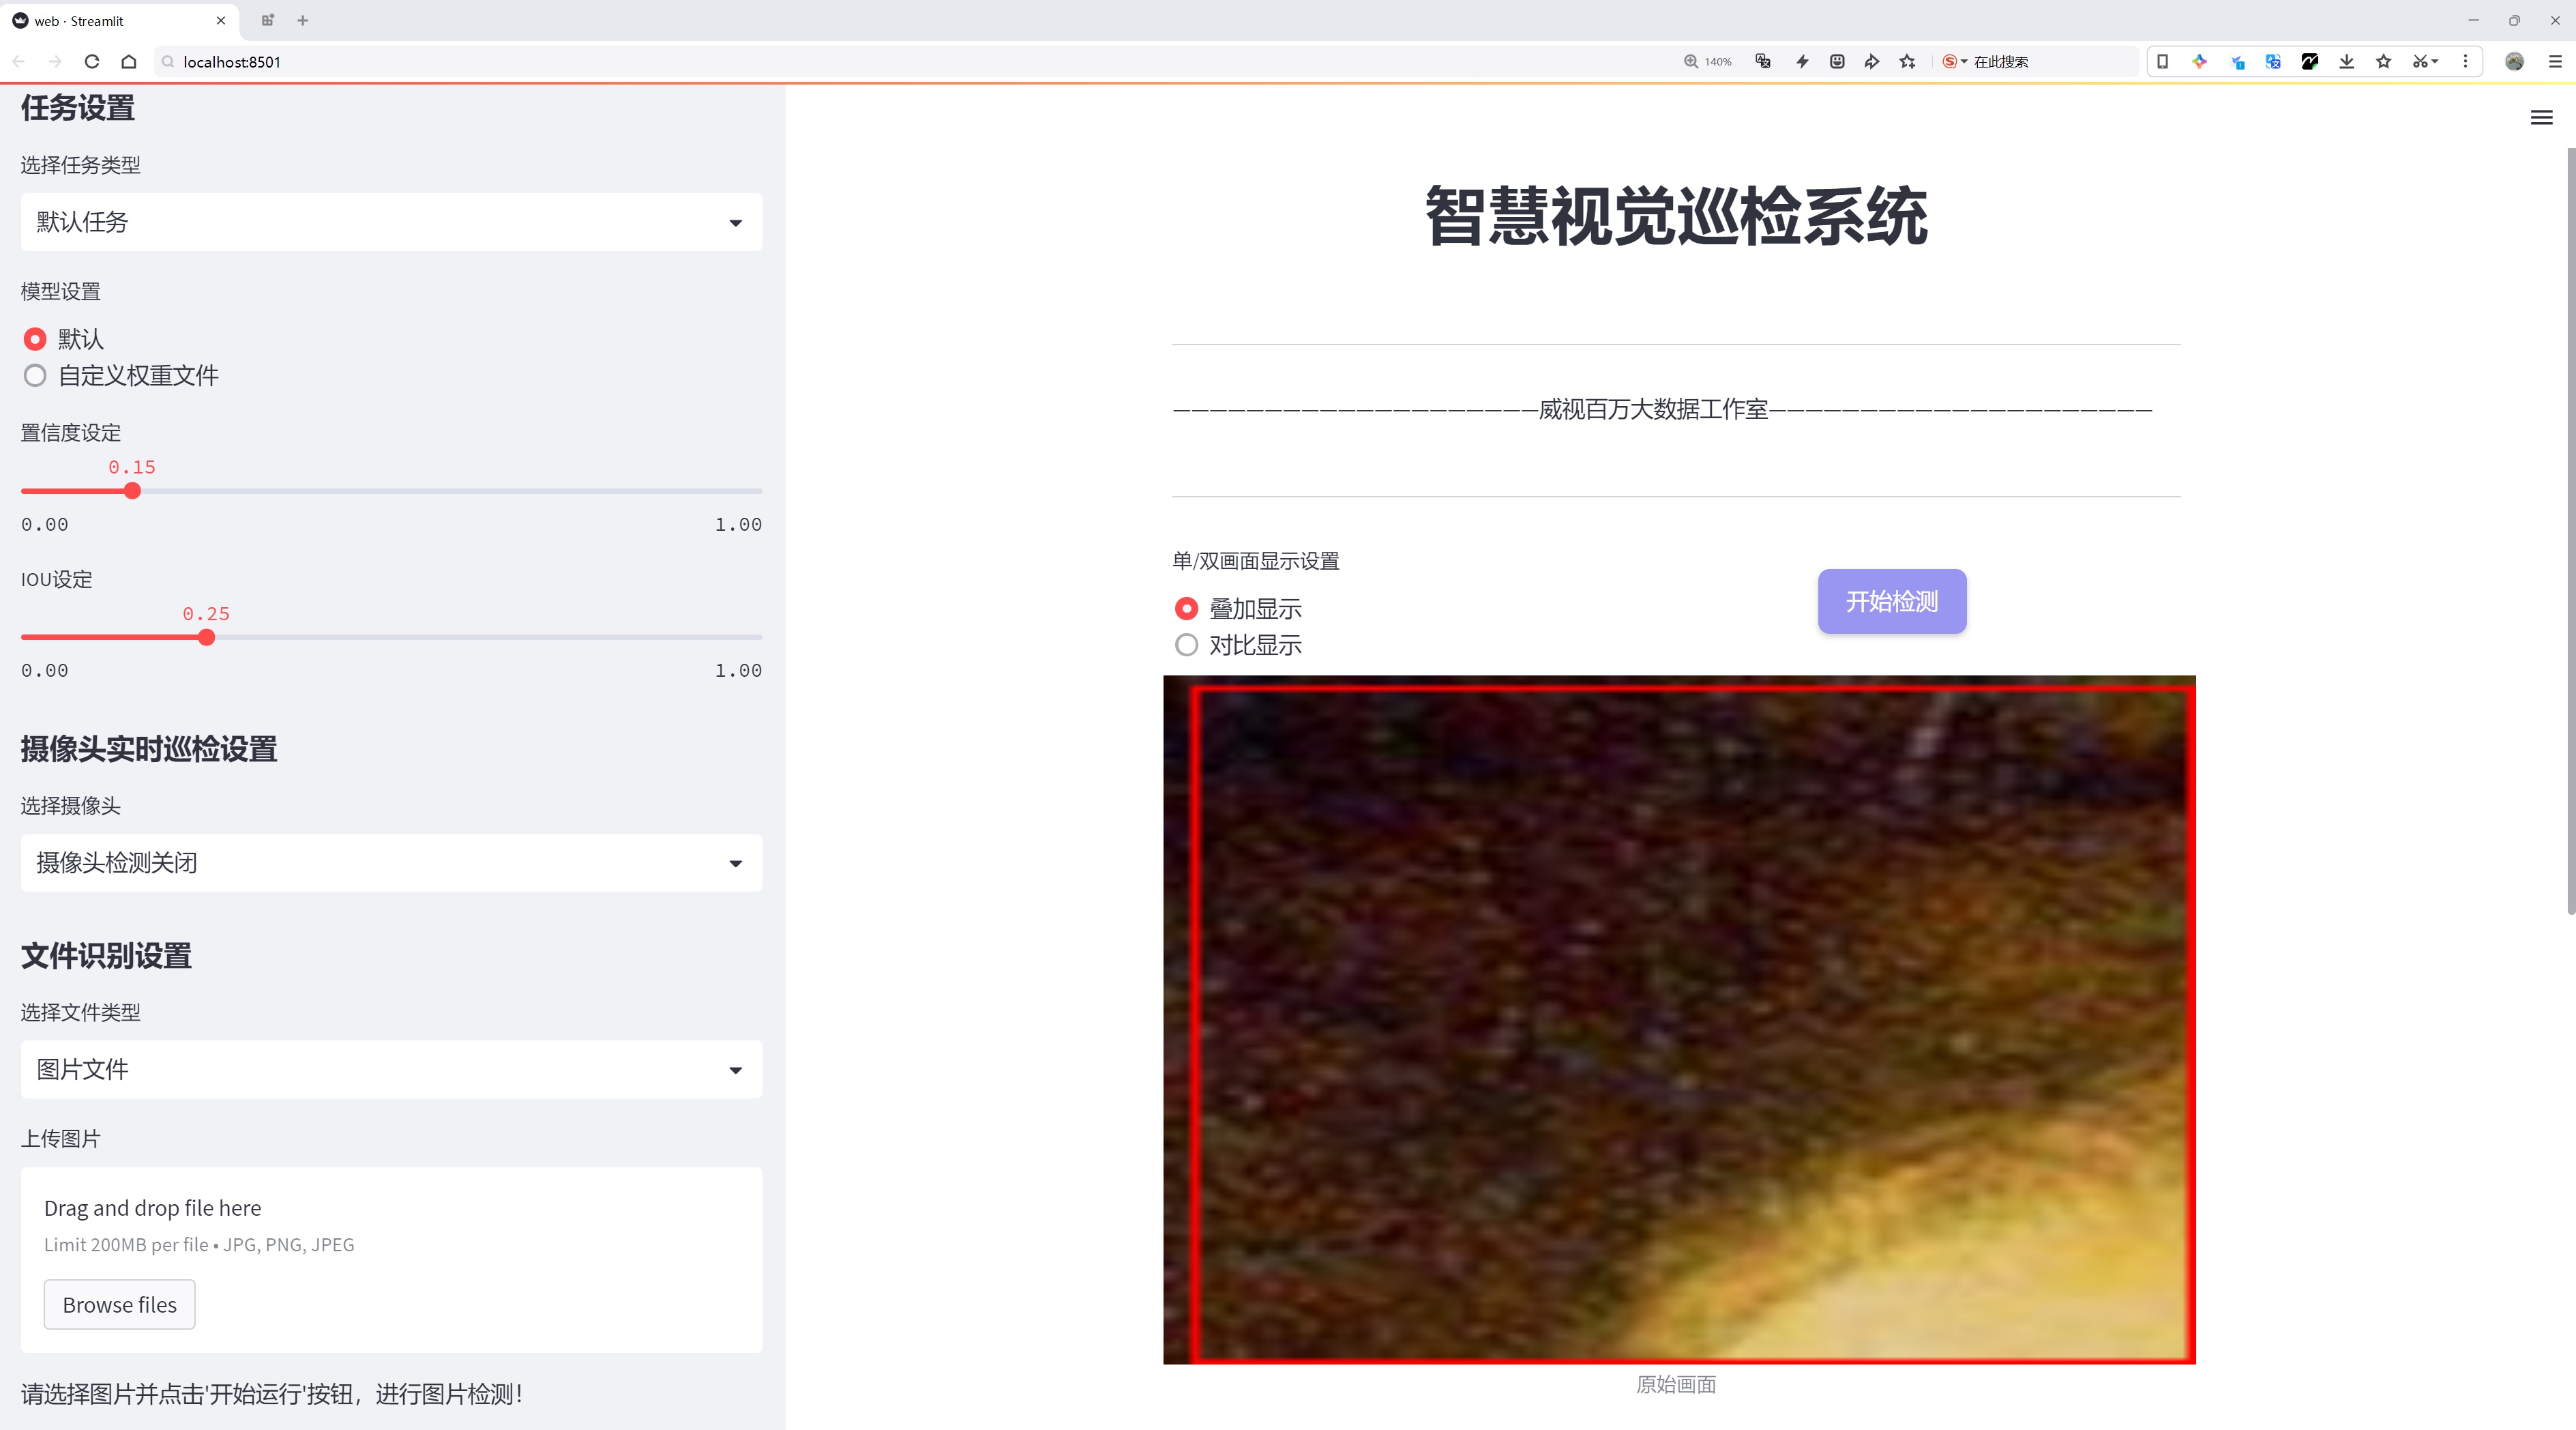Image resolution: width=2576 pixels, height=1430 pixels.
Task: Open the 图片文件 file type dropdown
Action: click(391, 1070)
